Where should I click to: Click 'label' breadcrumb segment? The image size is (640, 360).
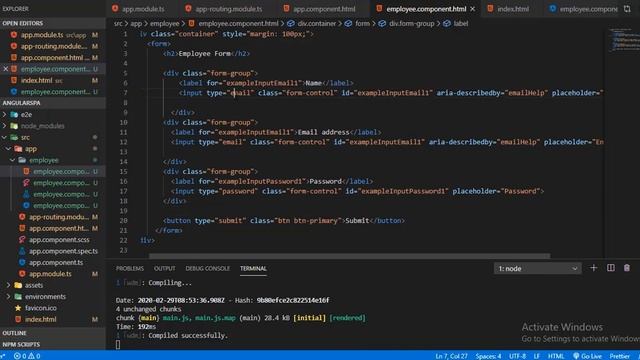point(456,24)
